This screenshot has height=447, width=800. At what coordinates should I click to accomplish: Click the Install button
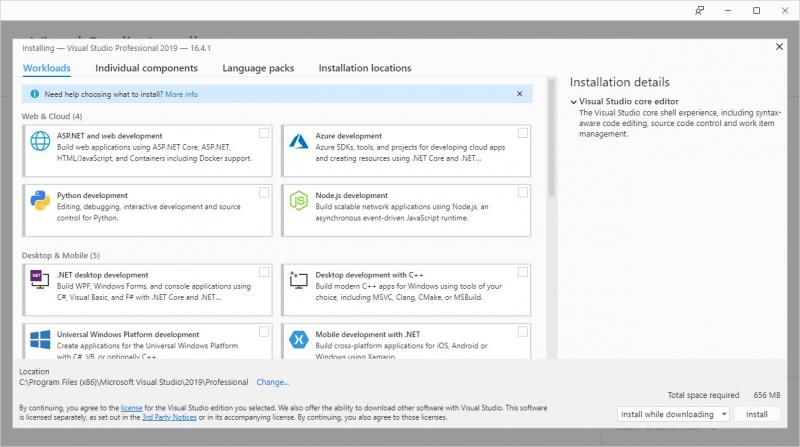coord(757,414)
